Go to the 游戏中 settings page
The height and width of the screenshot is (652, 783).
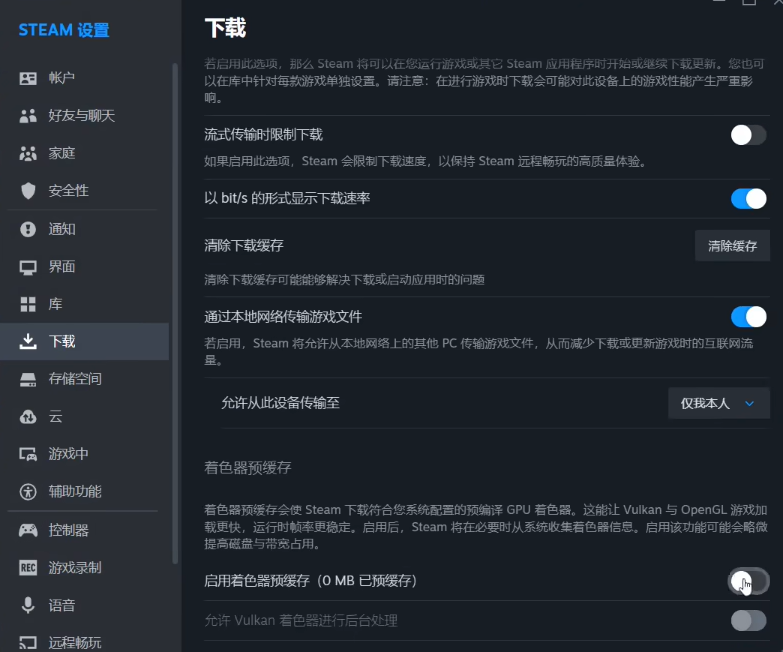click(68, 454)
